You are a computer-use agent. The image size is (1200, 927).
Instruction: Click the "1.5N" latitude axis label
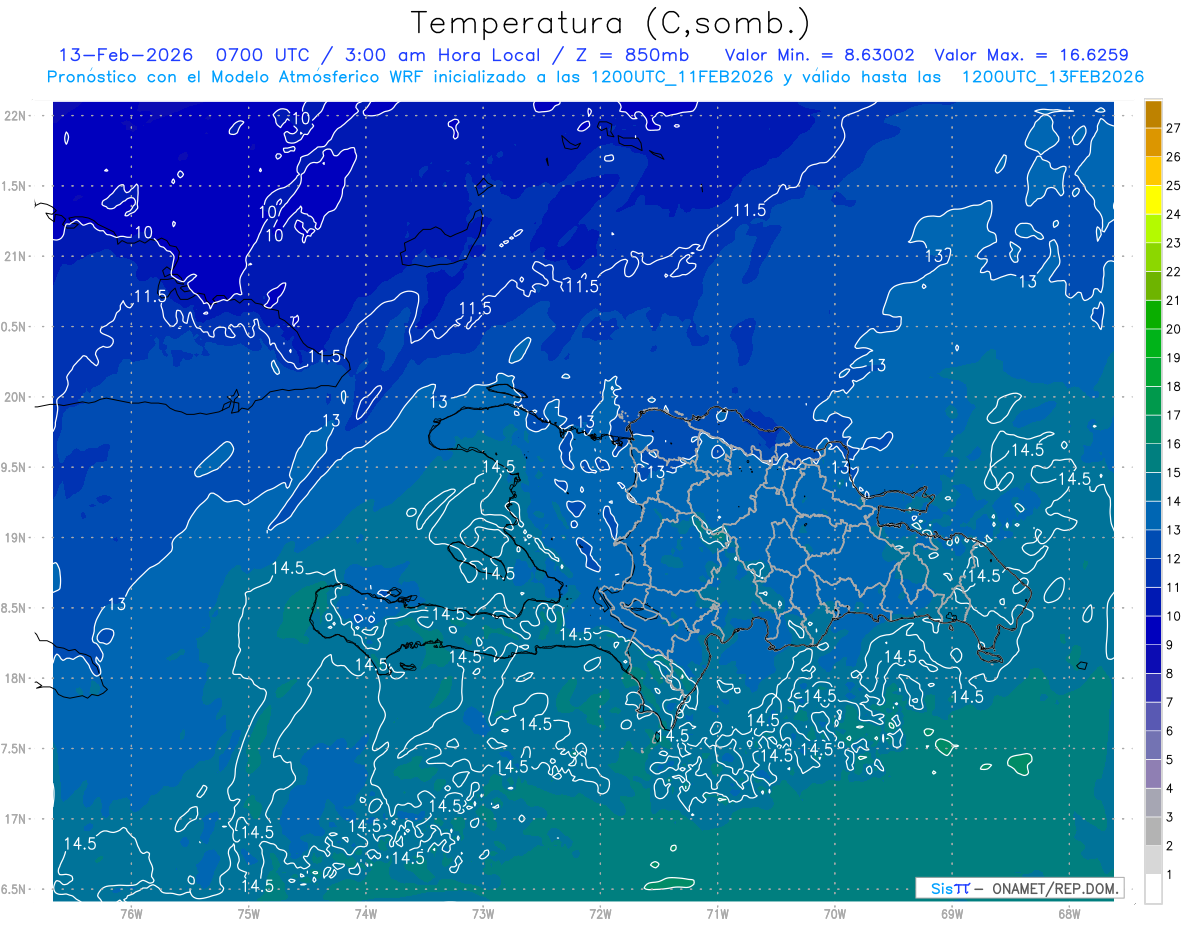tap(15, 186)
